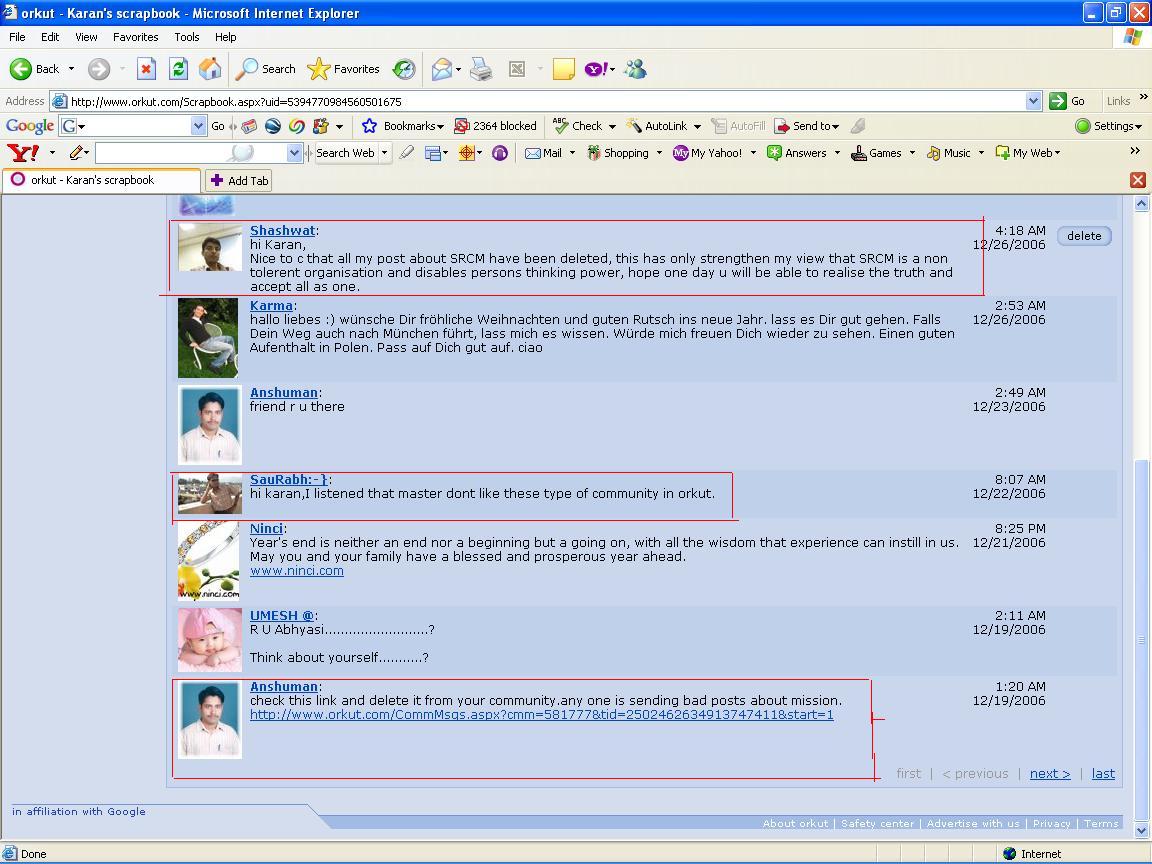Expand the Links bar chevron

(x=1143, y=97)
